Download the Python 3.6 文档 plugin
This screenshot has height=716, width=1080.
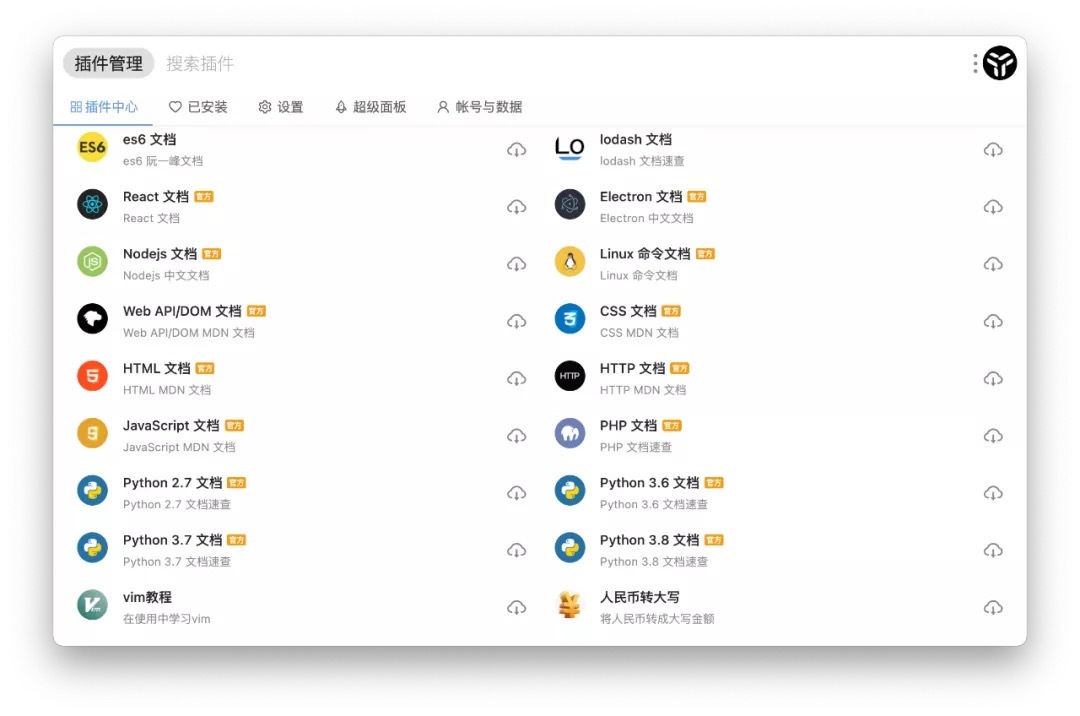993,492
